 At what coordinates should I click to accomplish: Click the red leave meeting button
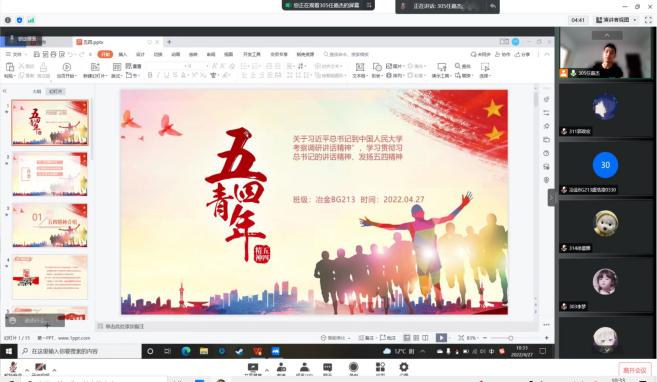point(635,370)
